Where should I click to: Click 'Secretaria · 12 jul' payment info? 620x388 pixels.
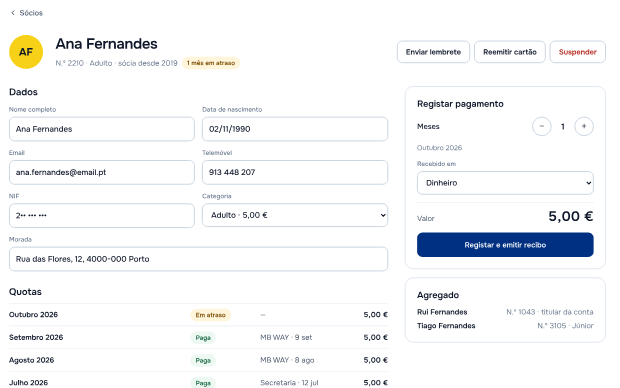289,382
